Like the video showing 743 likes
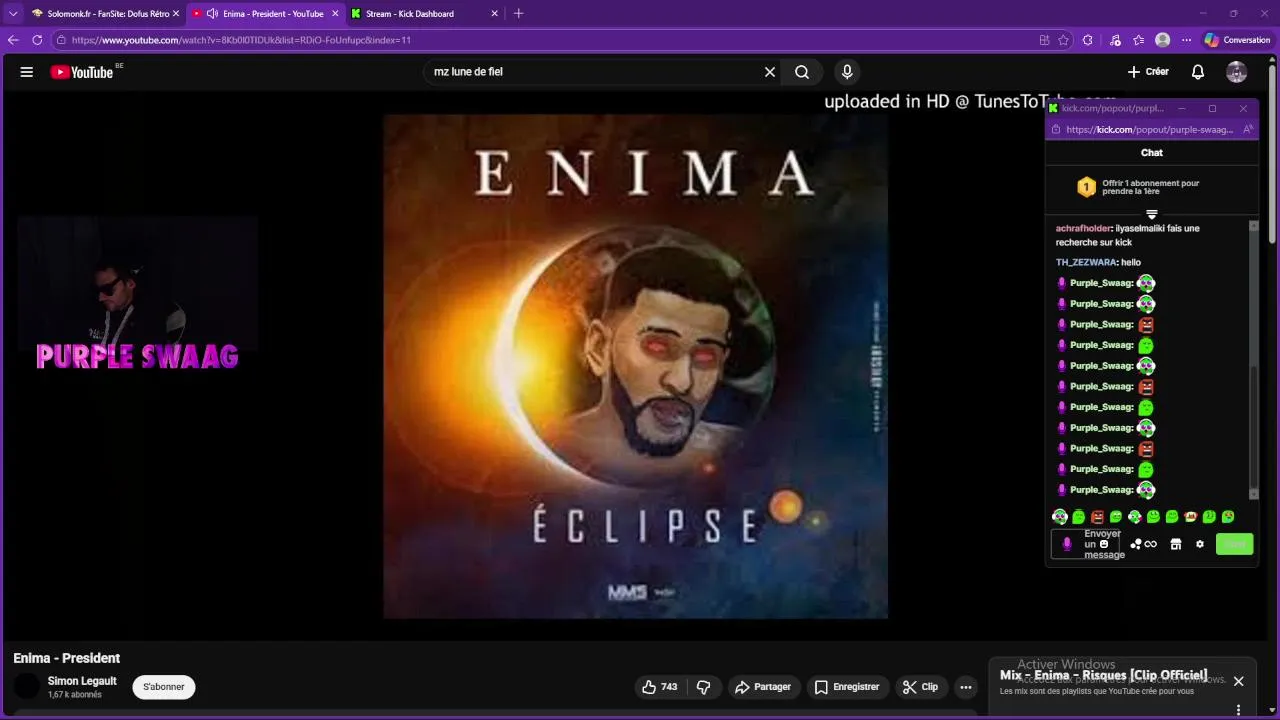 tap(659, 687)
